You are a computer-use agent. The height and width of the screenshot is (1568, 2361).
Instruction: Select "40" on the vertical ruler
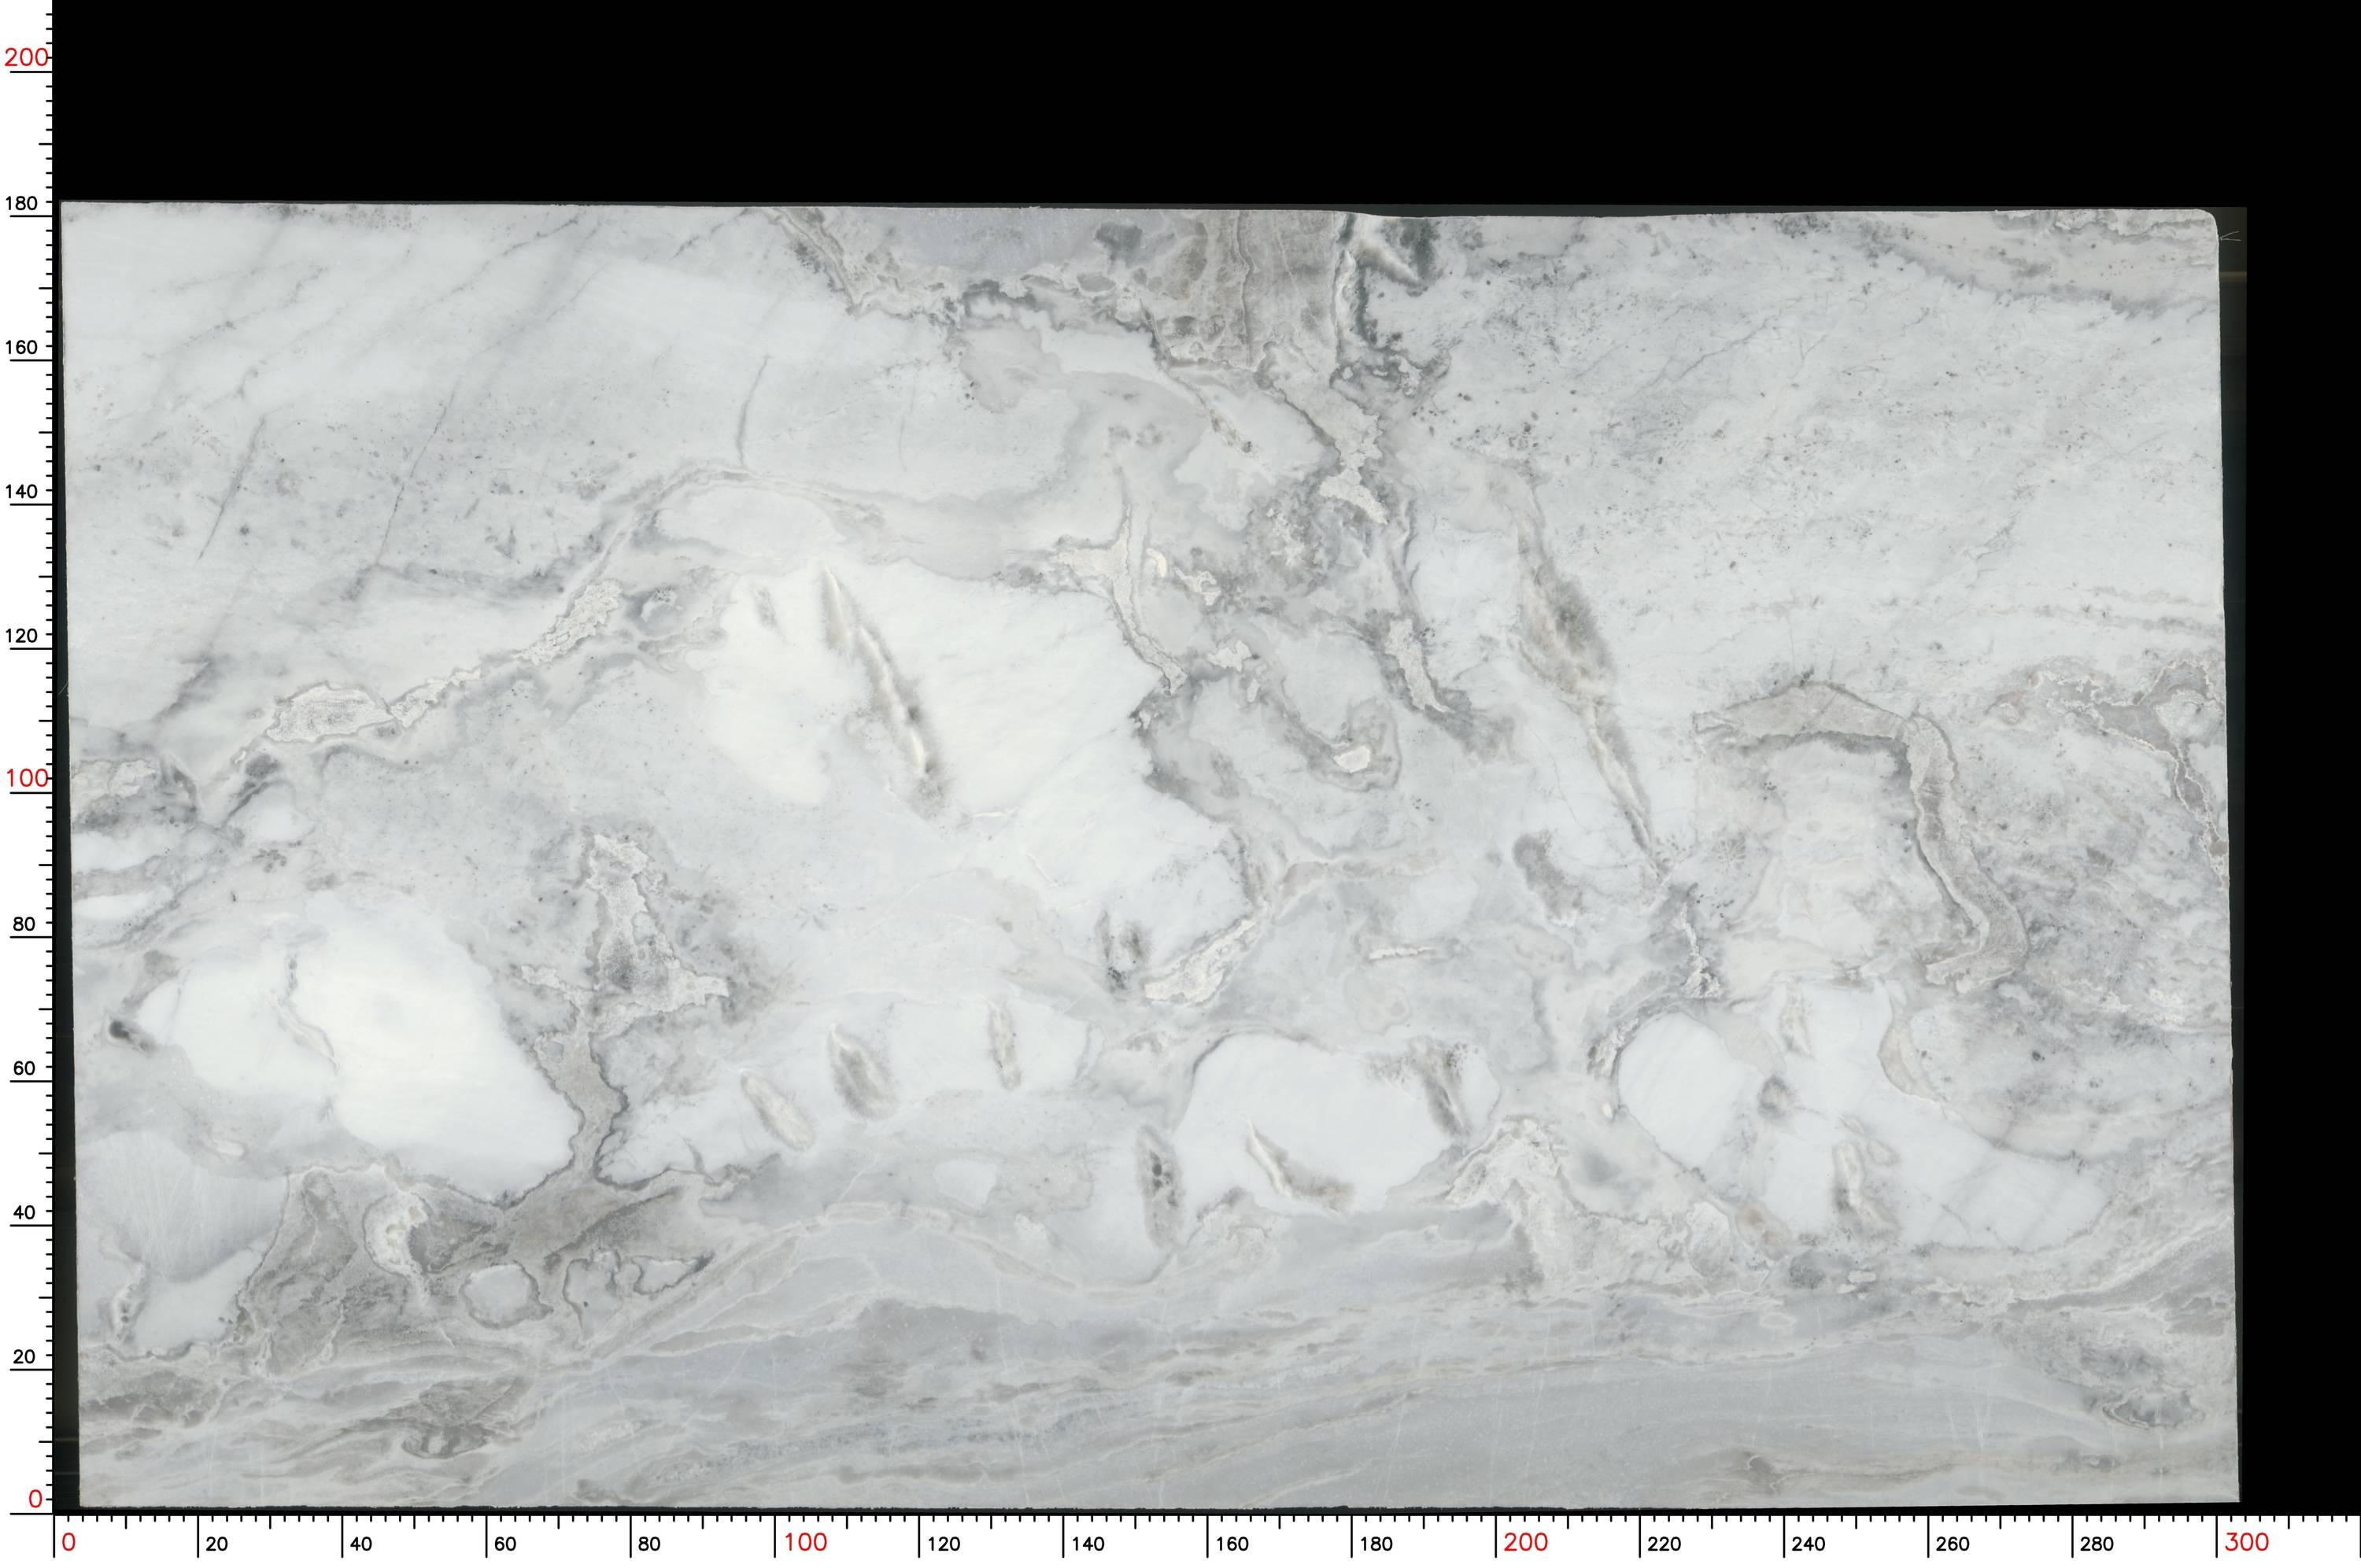tap(23, 1212)
